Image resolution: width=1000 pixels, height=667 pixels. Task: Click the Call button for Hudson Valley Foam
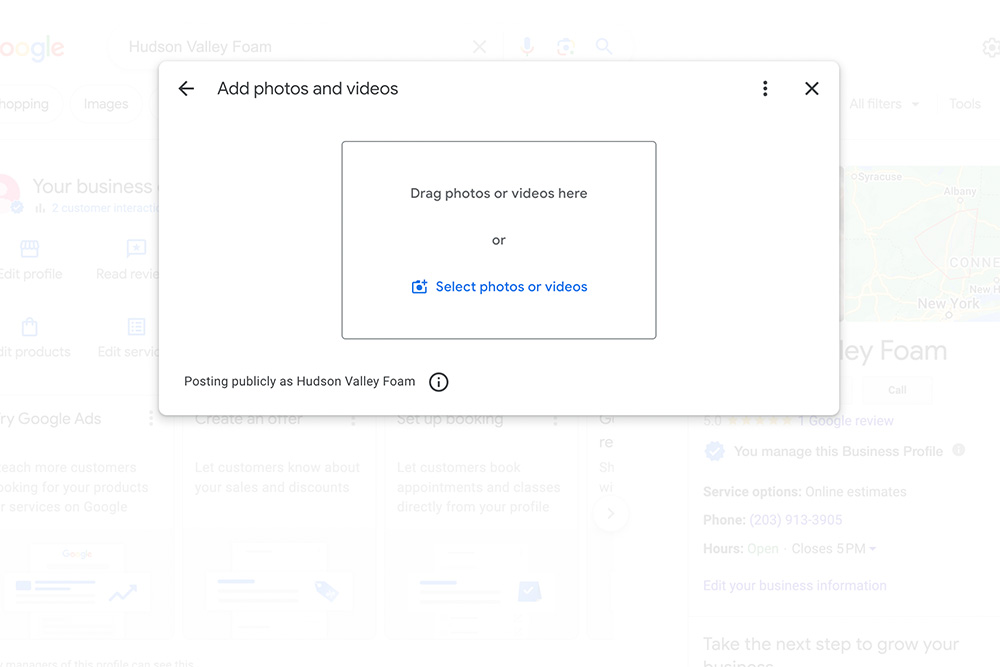(897, 391)
